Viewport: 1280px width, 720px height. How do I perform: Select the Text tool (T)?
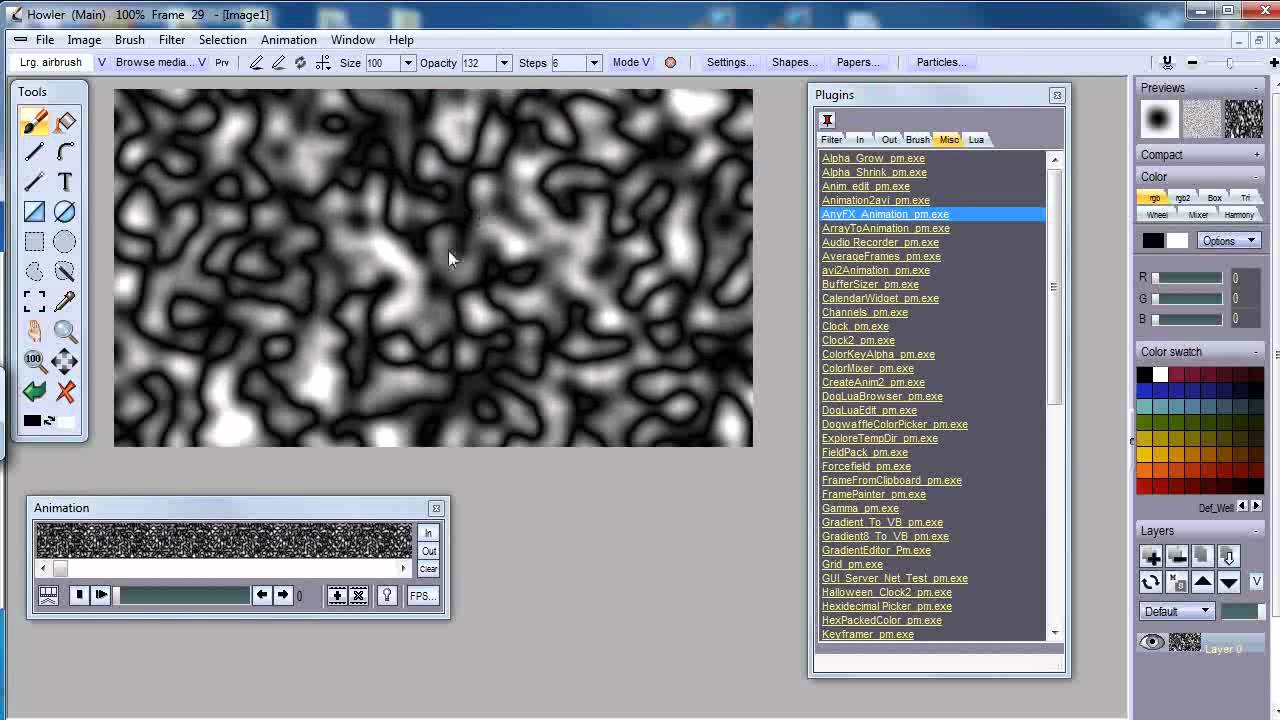(x=65, y=182)
